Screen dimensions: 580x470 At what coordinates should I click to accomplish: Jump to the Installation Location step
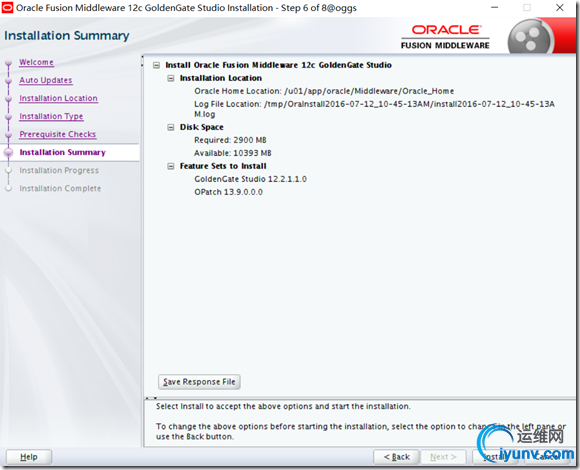pyautogui.click(x=58, y=98)
